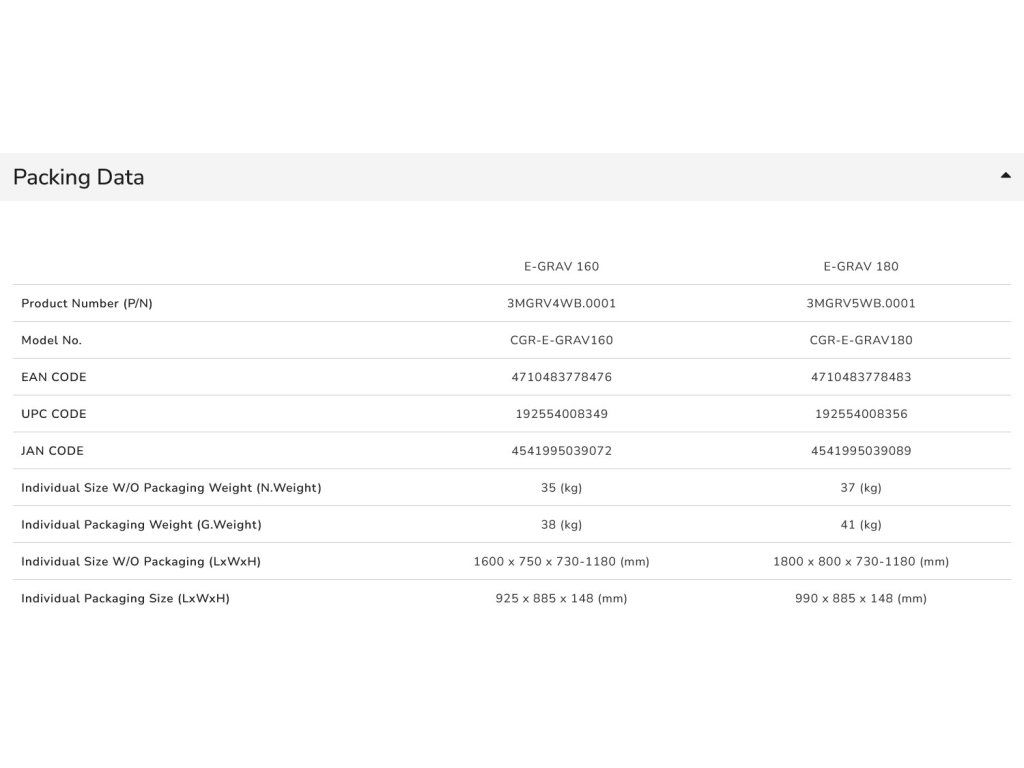Screen dimensions: 1024x768
Task: Click EAN code 4710483778483
Action: pos(861,377)
